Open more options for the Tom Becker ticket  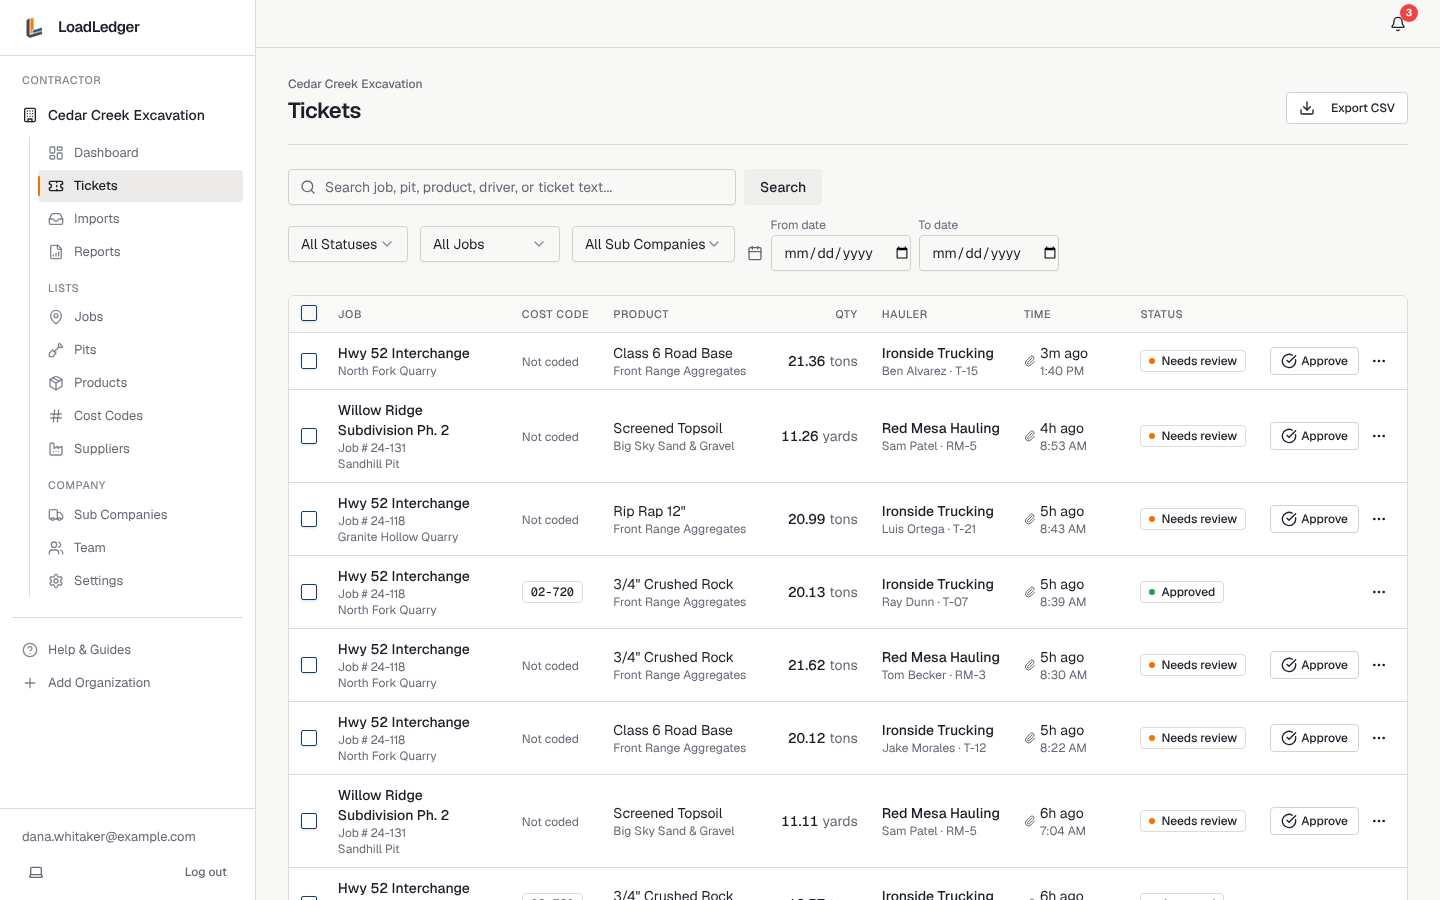click(x=1379, y=665)
